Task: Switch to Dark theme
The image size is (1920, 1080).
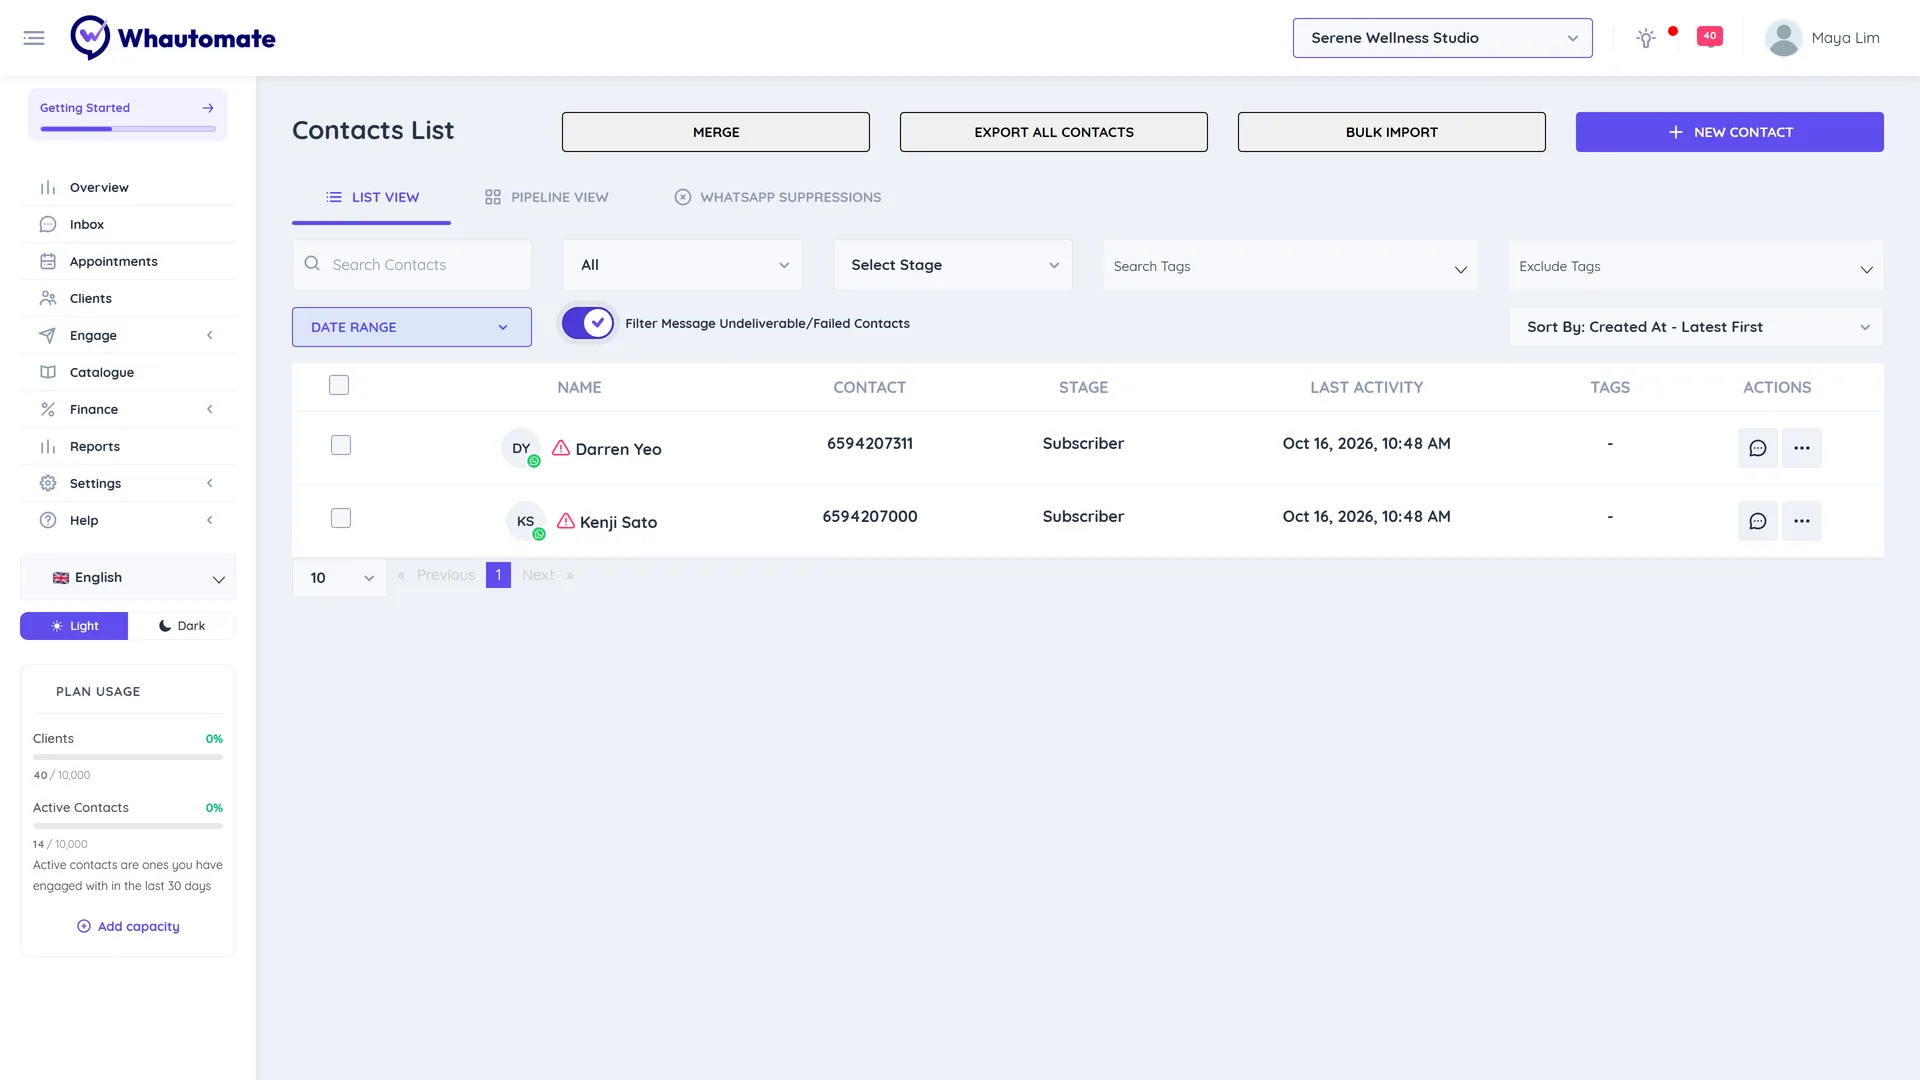Action: pyautogui.click(x=182, y=626)
